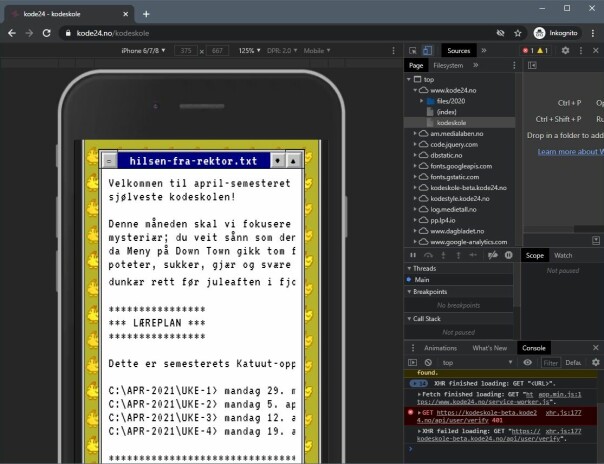Viewport: 604px width, 464px height.
Task: Open the 125% zoom dropdown
Action: tap(249, 50)
